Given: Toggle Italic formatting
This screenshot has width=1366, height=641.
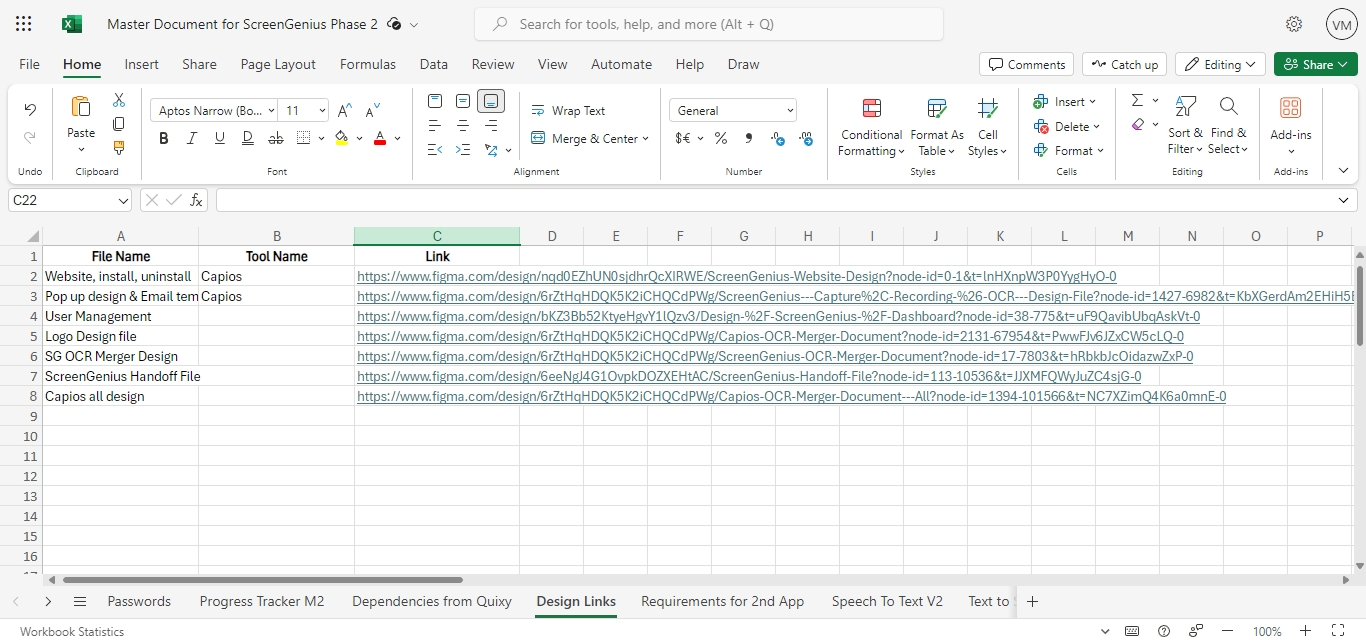Looking at the screenshot, I should click(x=192, y=139).
